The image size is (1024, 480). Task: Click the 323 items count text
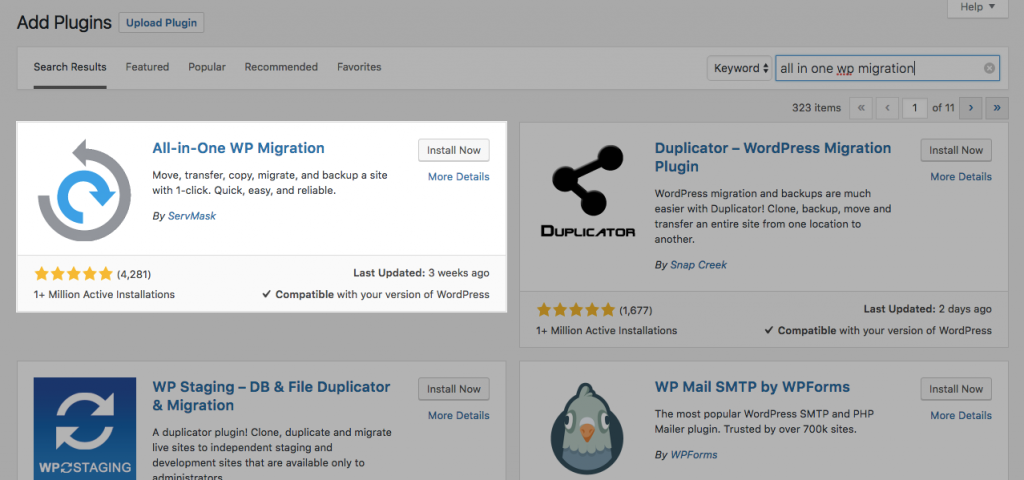coord(816,108)
